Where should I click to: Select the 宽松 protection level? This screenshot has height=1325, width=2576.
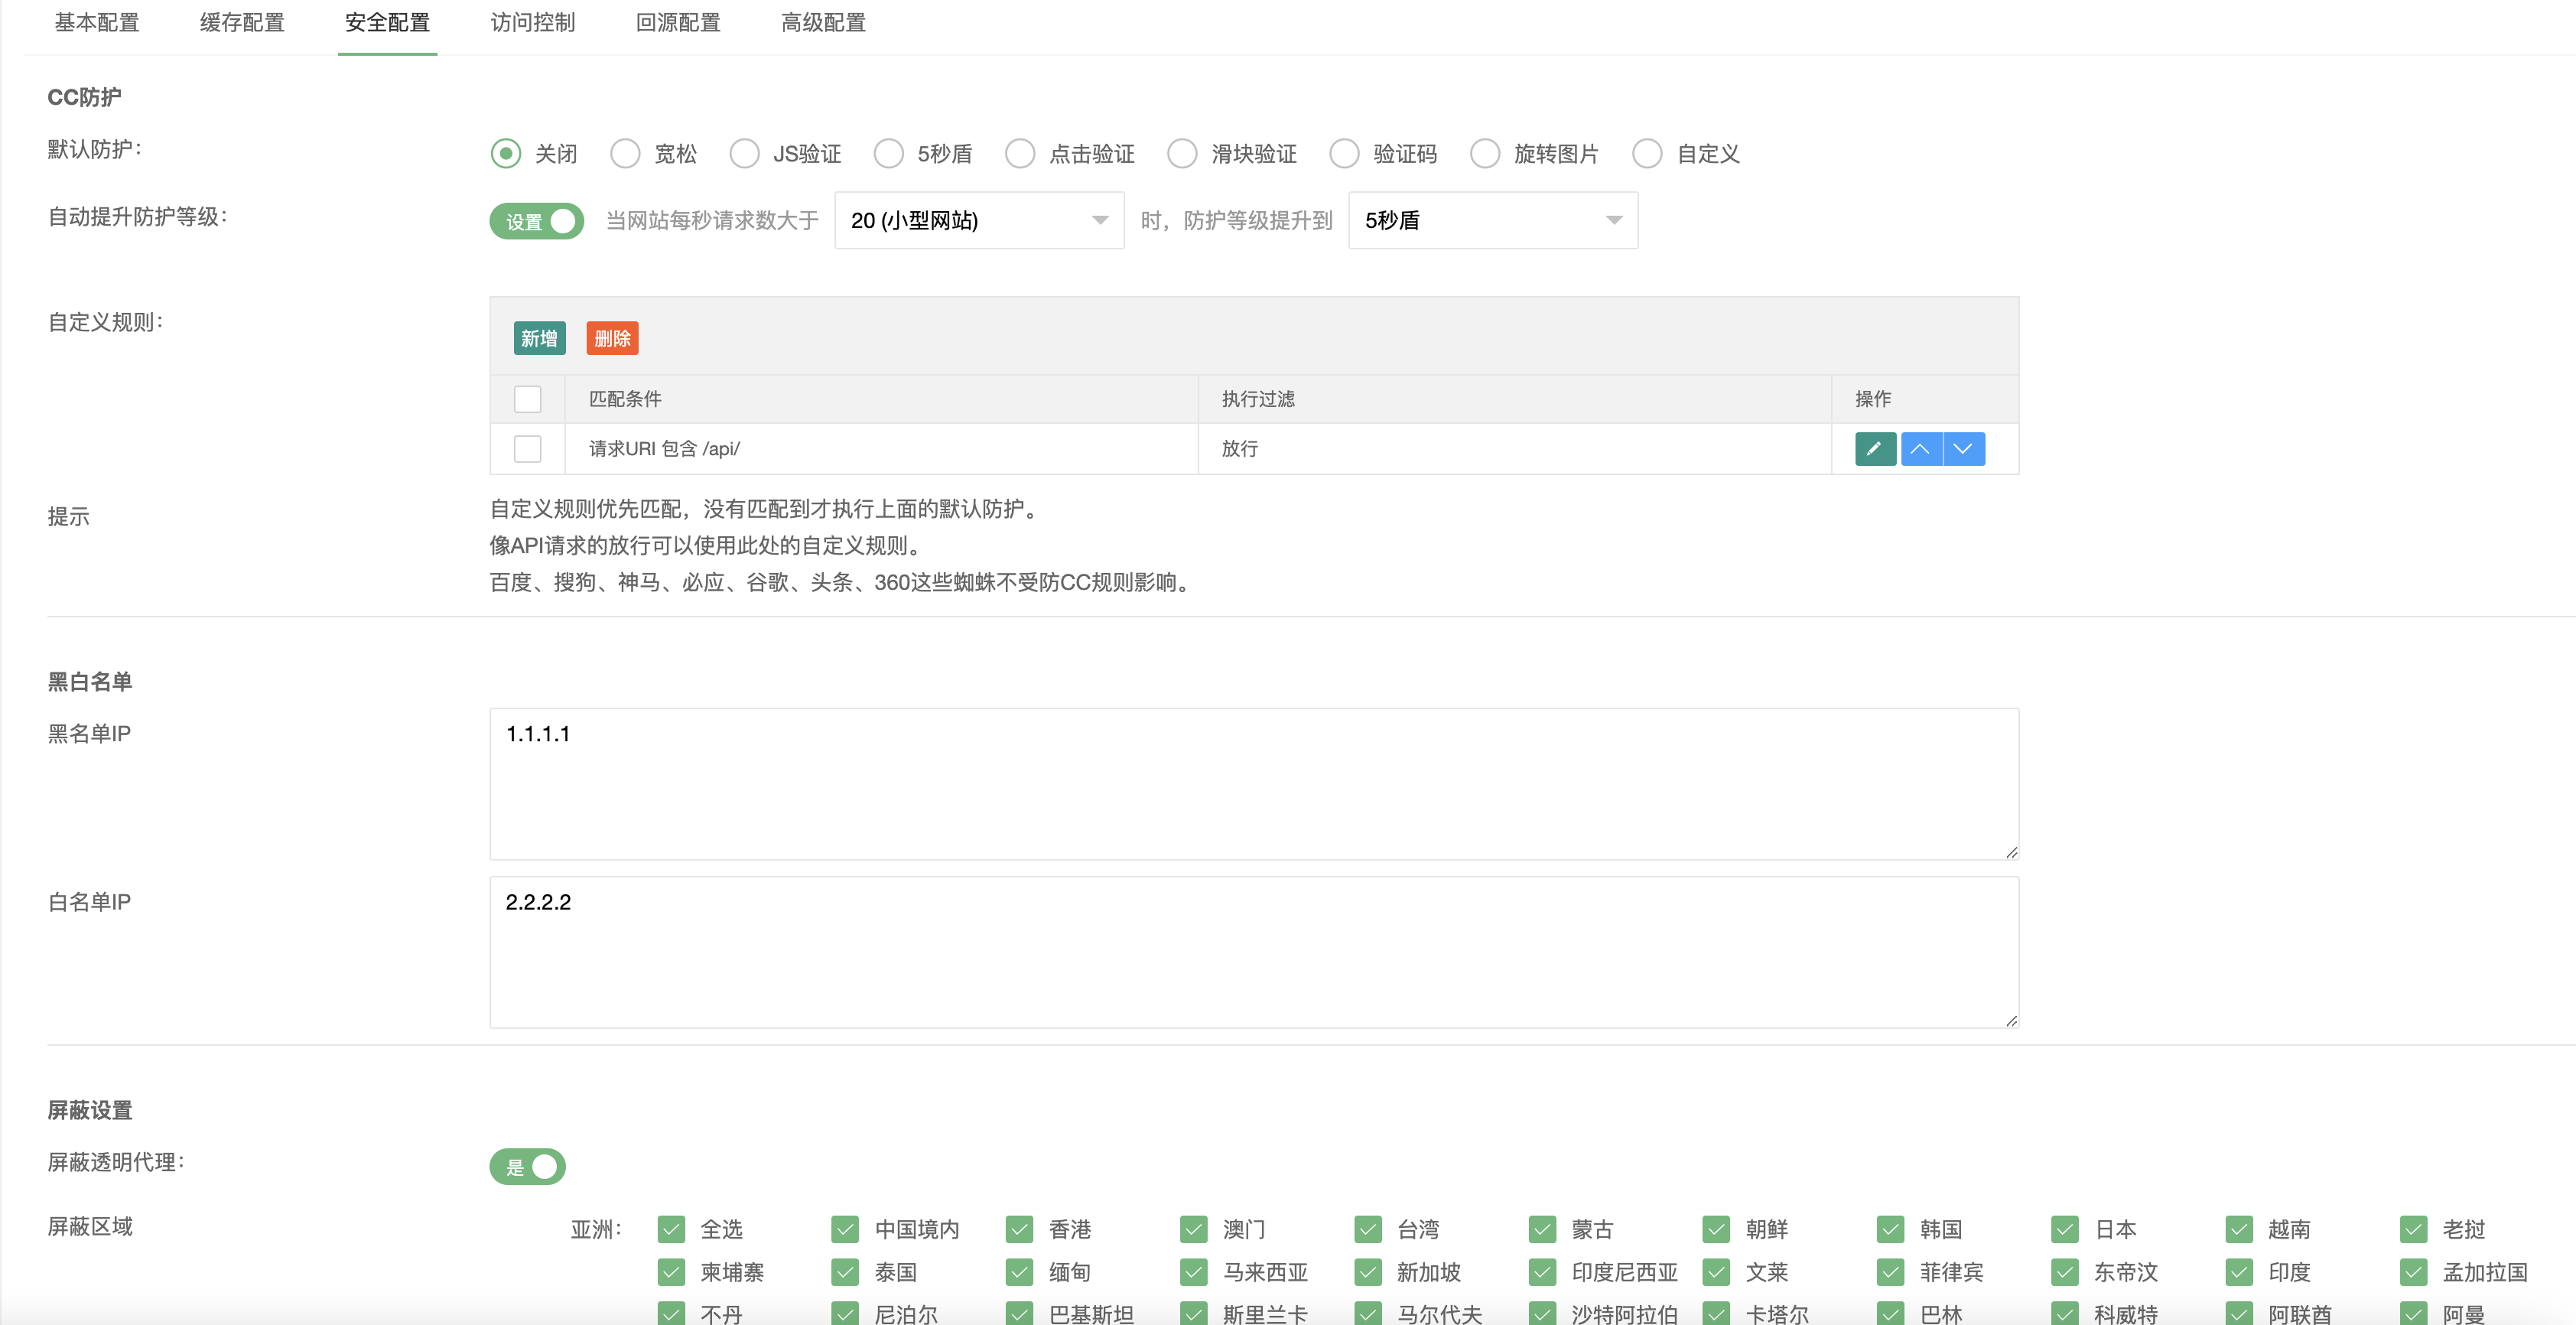point(625,153)
